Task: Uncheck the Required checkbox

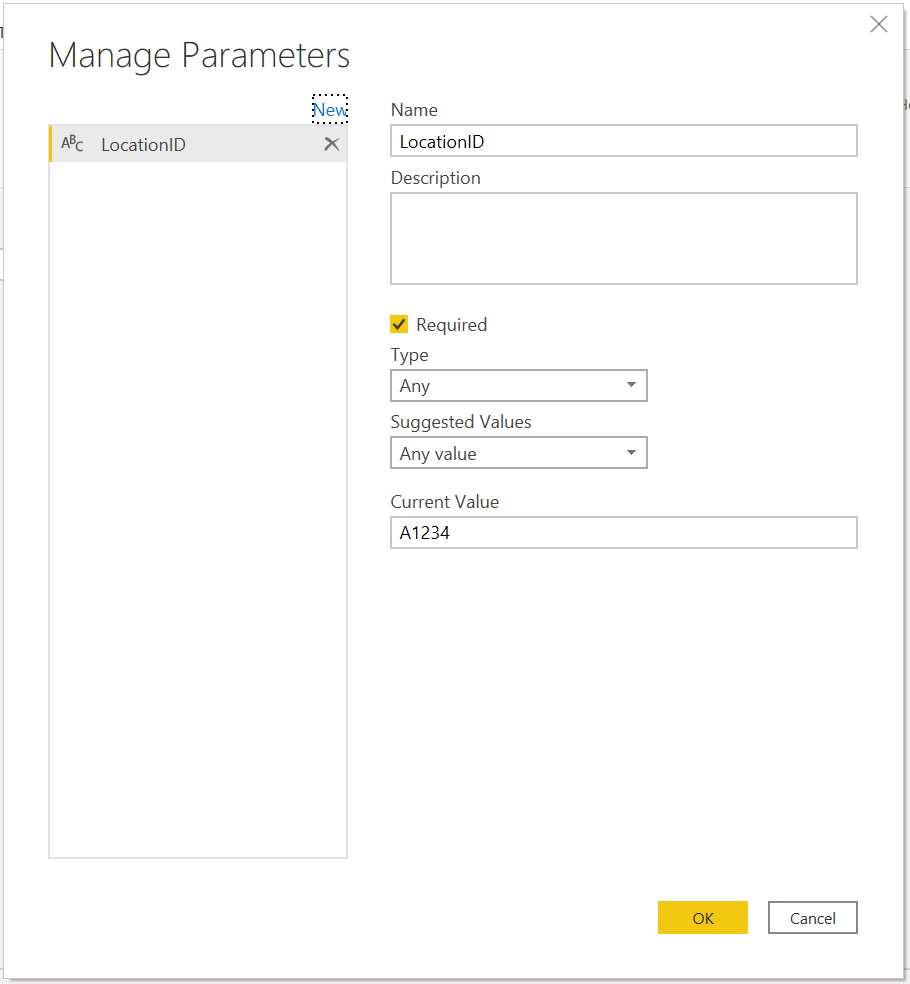Action: (x=399, y=324)
